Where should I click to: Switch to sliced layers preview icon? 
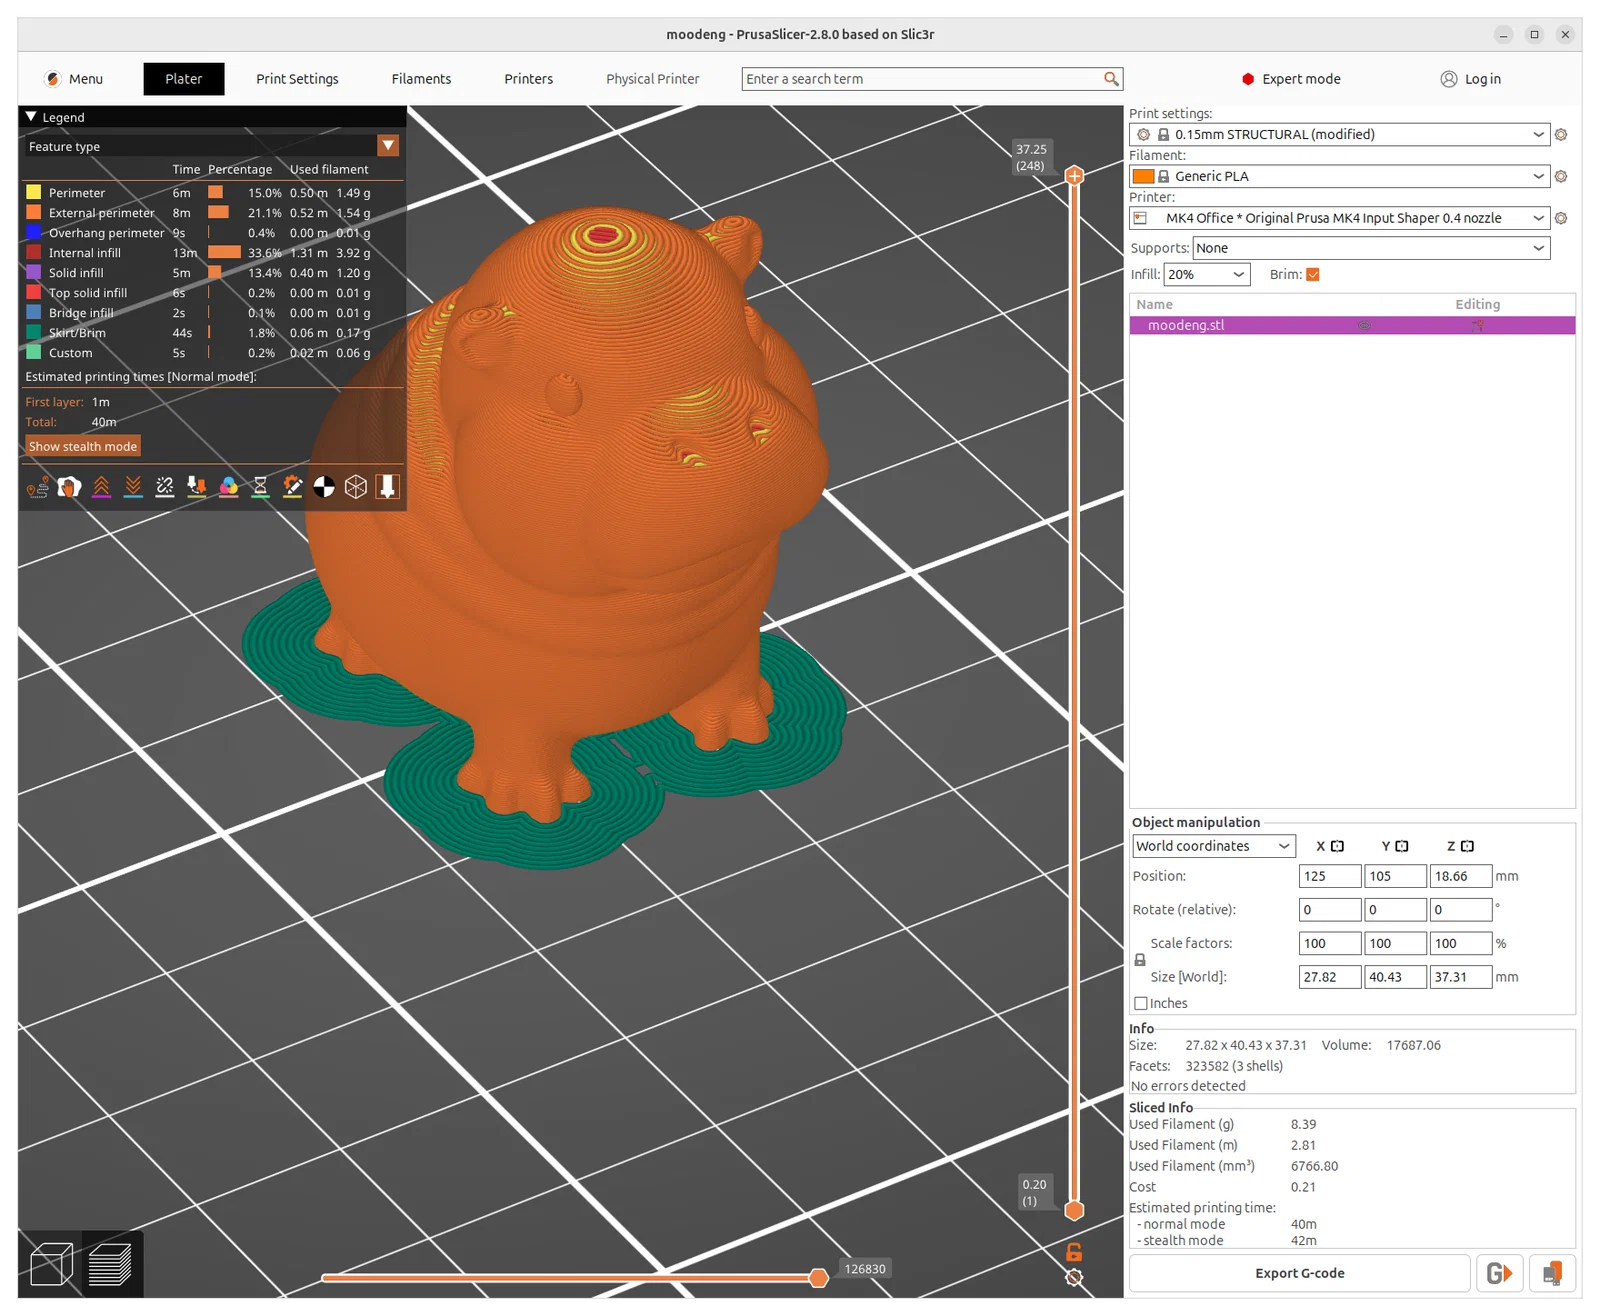coord(110,1264)
